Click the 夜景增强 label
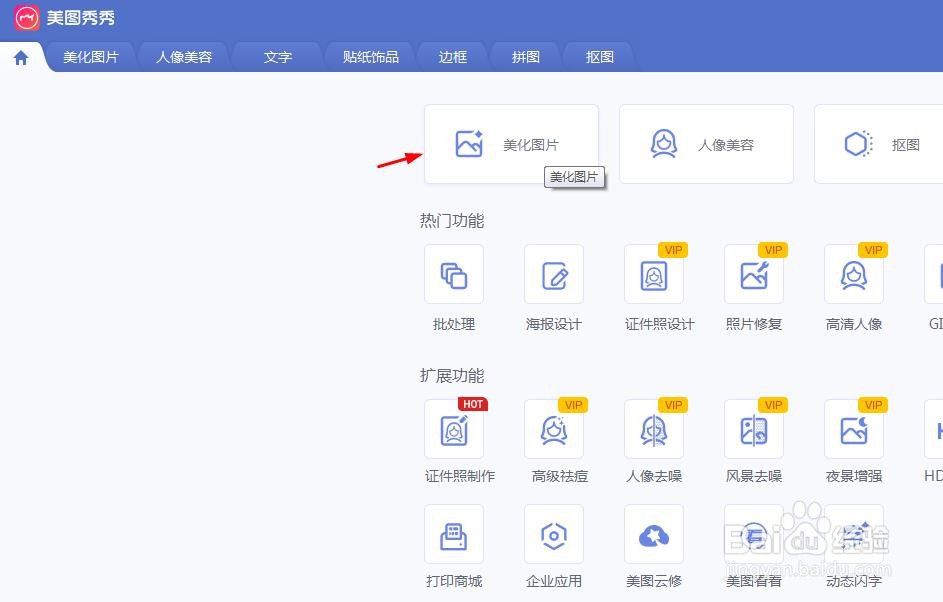Viewport: 943px width, 602px height. [854, 476]
